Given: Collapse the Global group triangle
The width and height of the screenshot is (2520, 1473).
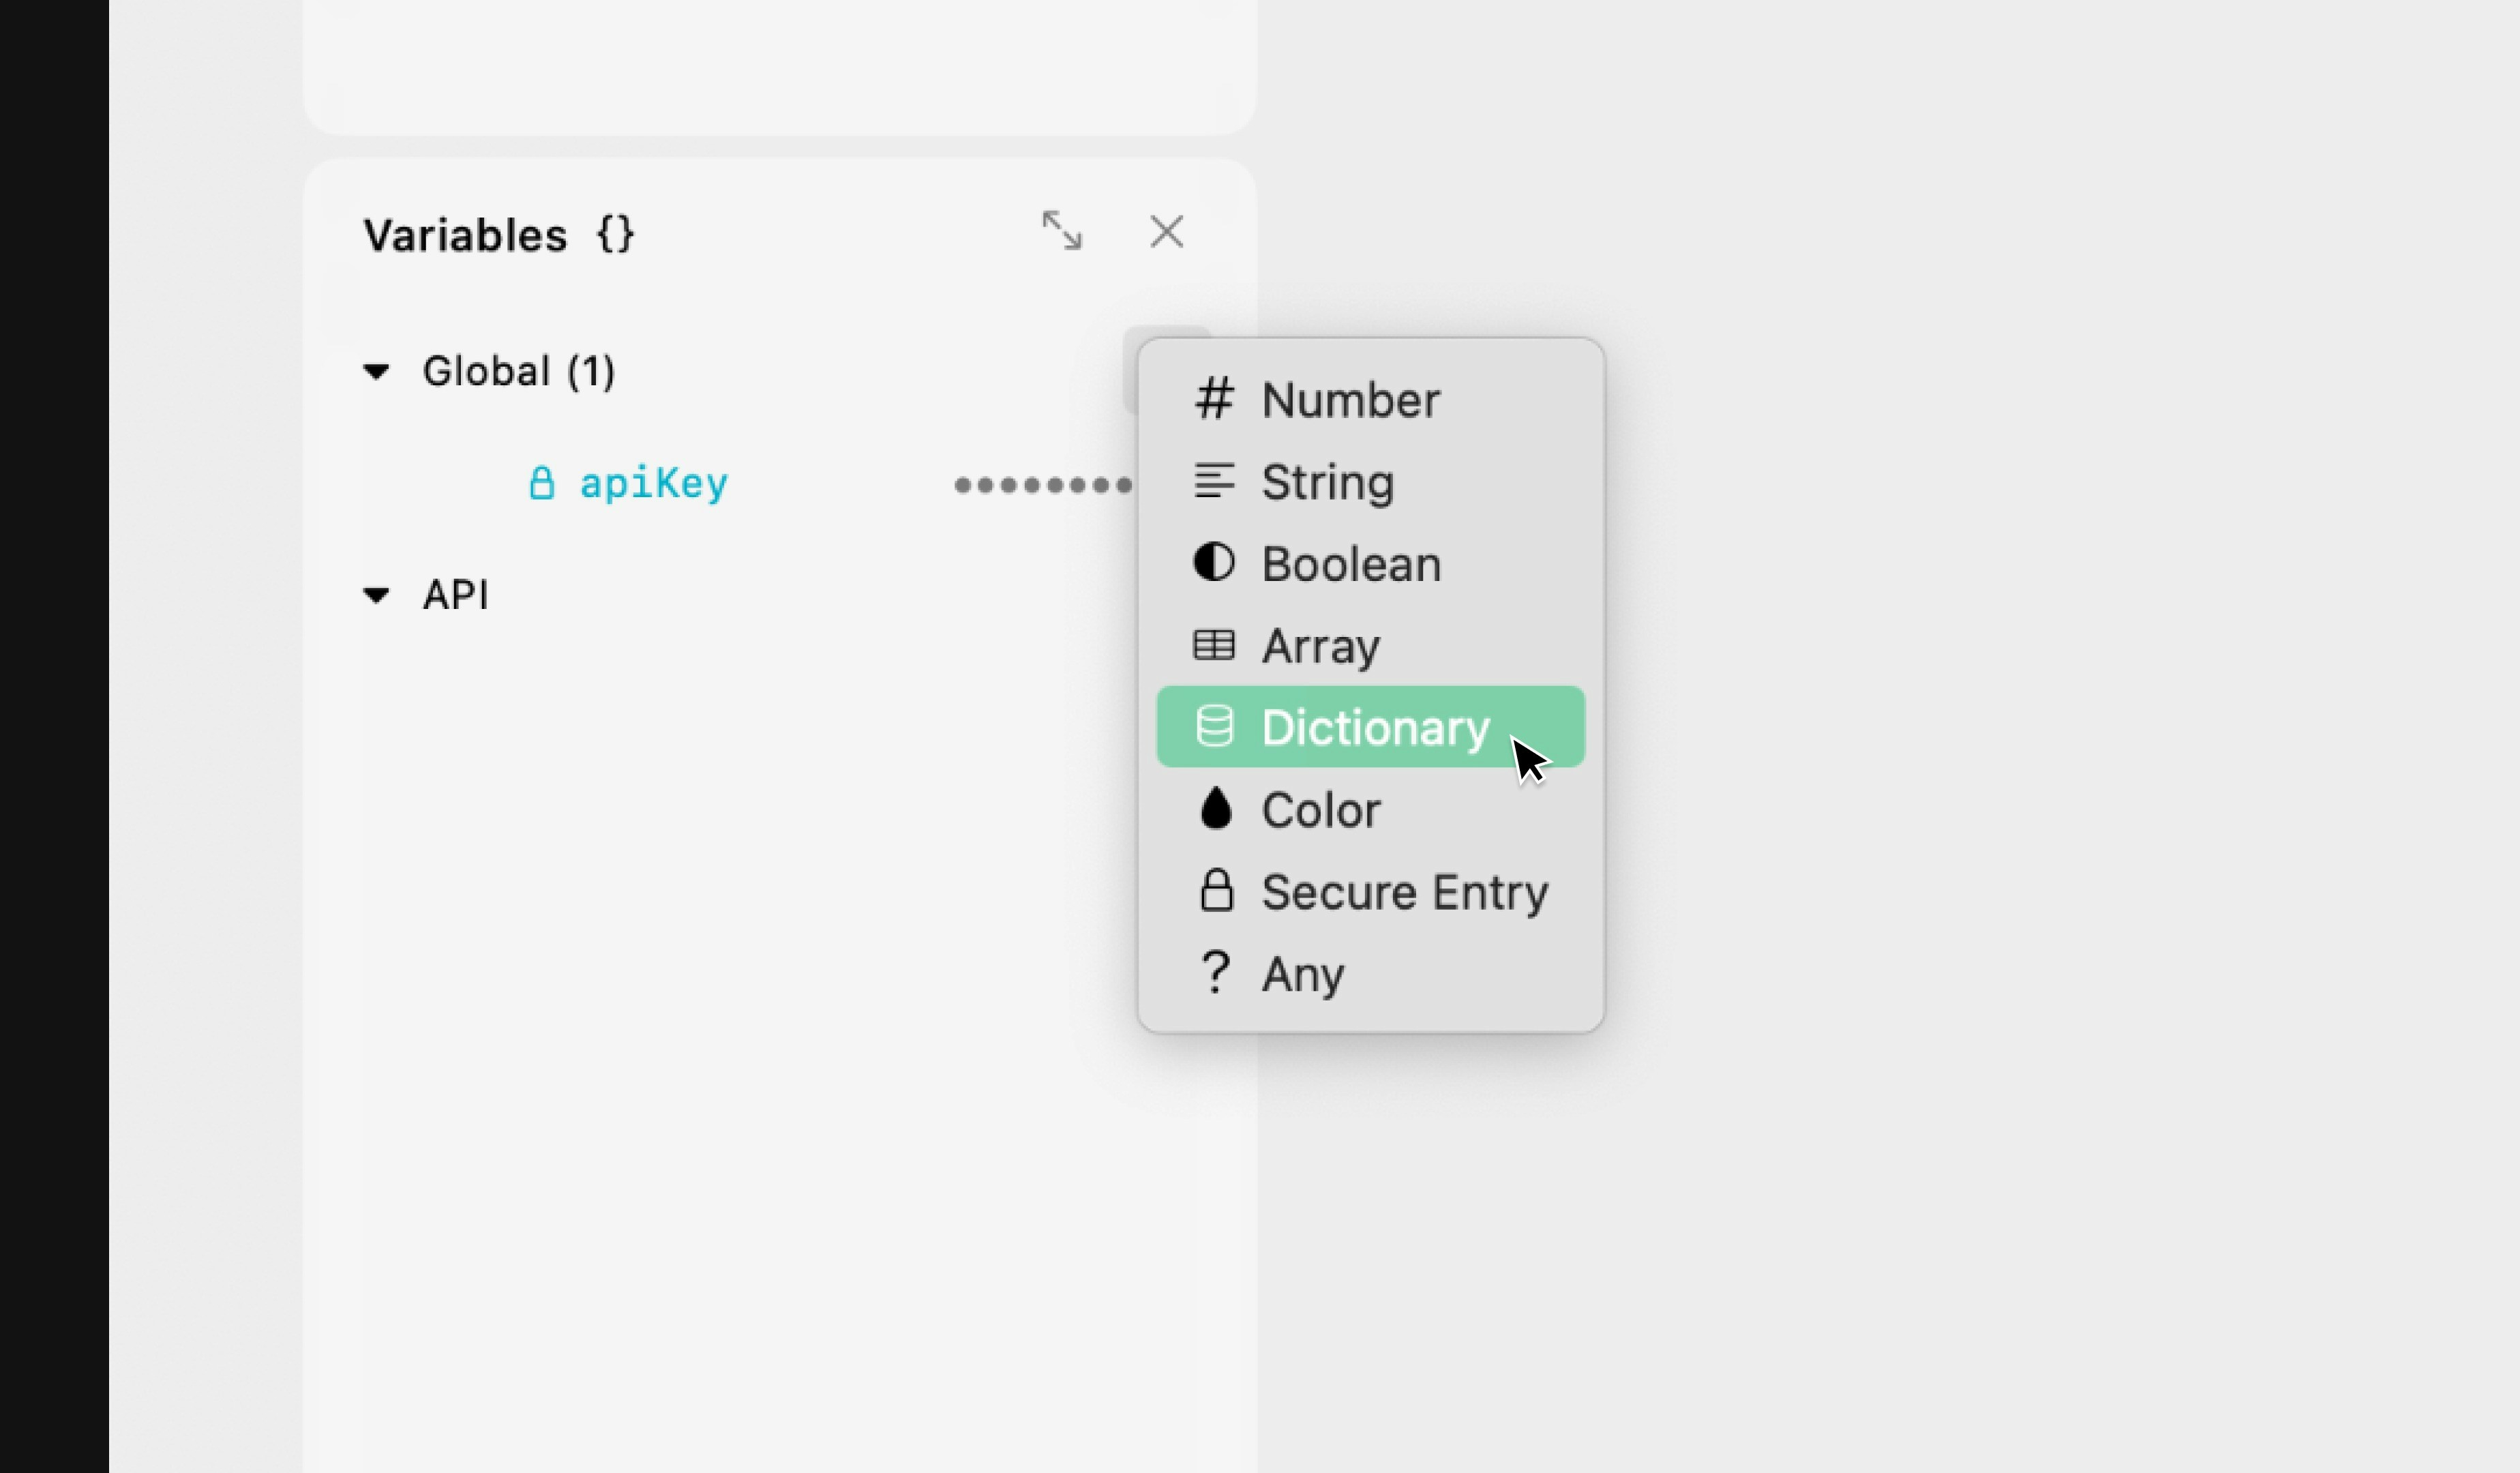Looking at the screenshot, I should pyautogui.click(x=376, y=372).
